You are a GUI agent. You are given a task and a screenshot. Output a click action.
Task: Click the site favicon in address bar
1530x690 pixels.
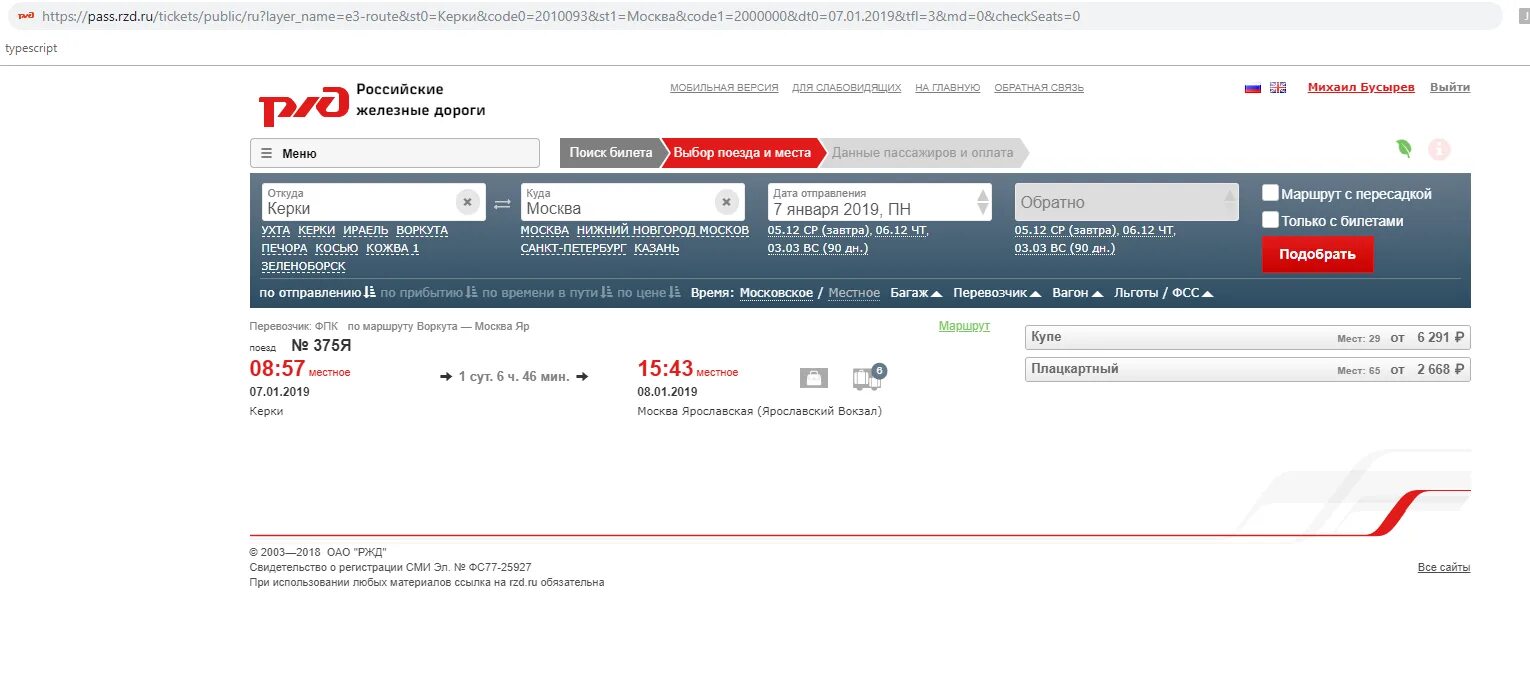(x=25, y=16)
